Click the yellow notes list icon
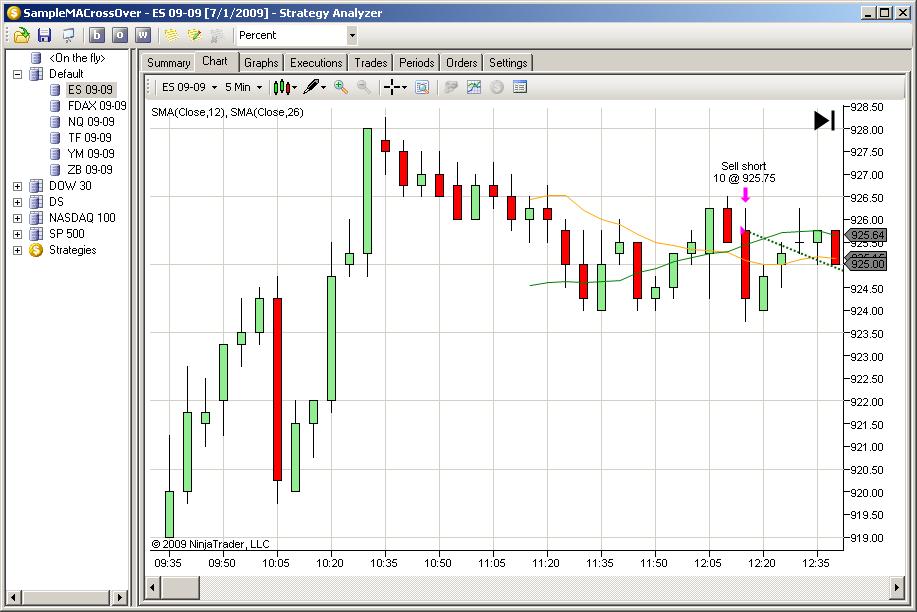917x612 pixels. click(171, 36)
